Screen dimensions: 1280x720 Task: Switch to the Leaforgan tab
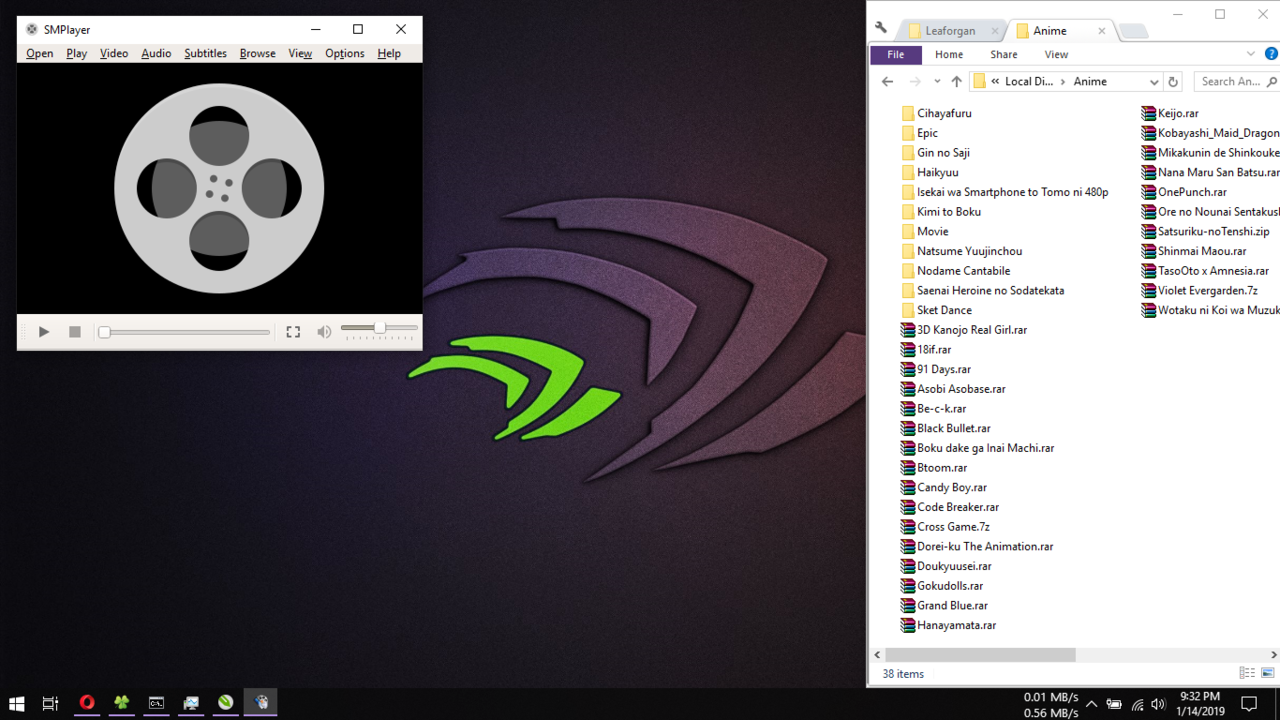click(x=950, y=31)
